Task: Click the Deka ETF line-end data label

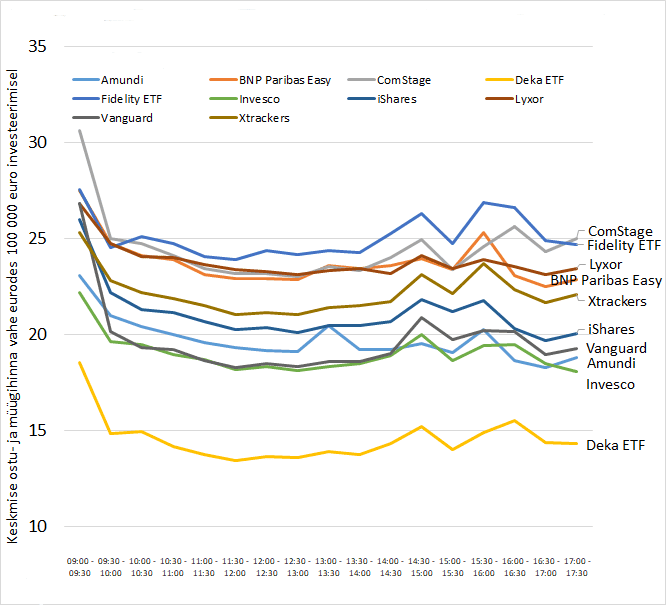Action: pos(615,445)
